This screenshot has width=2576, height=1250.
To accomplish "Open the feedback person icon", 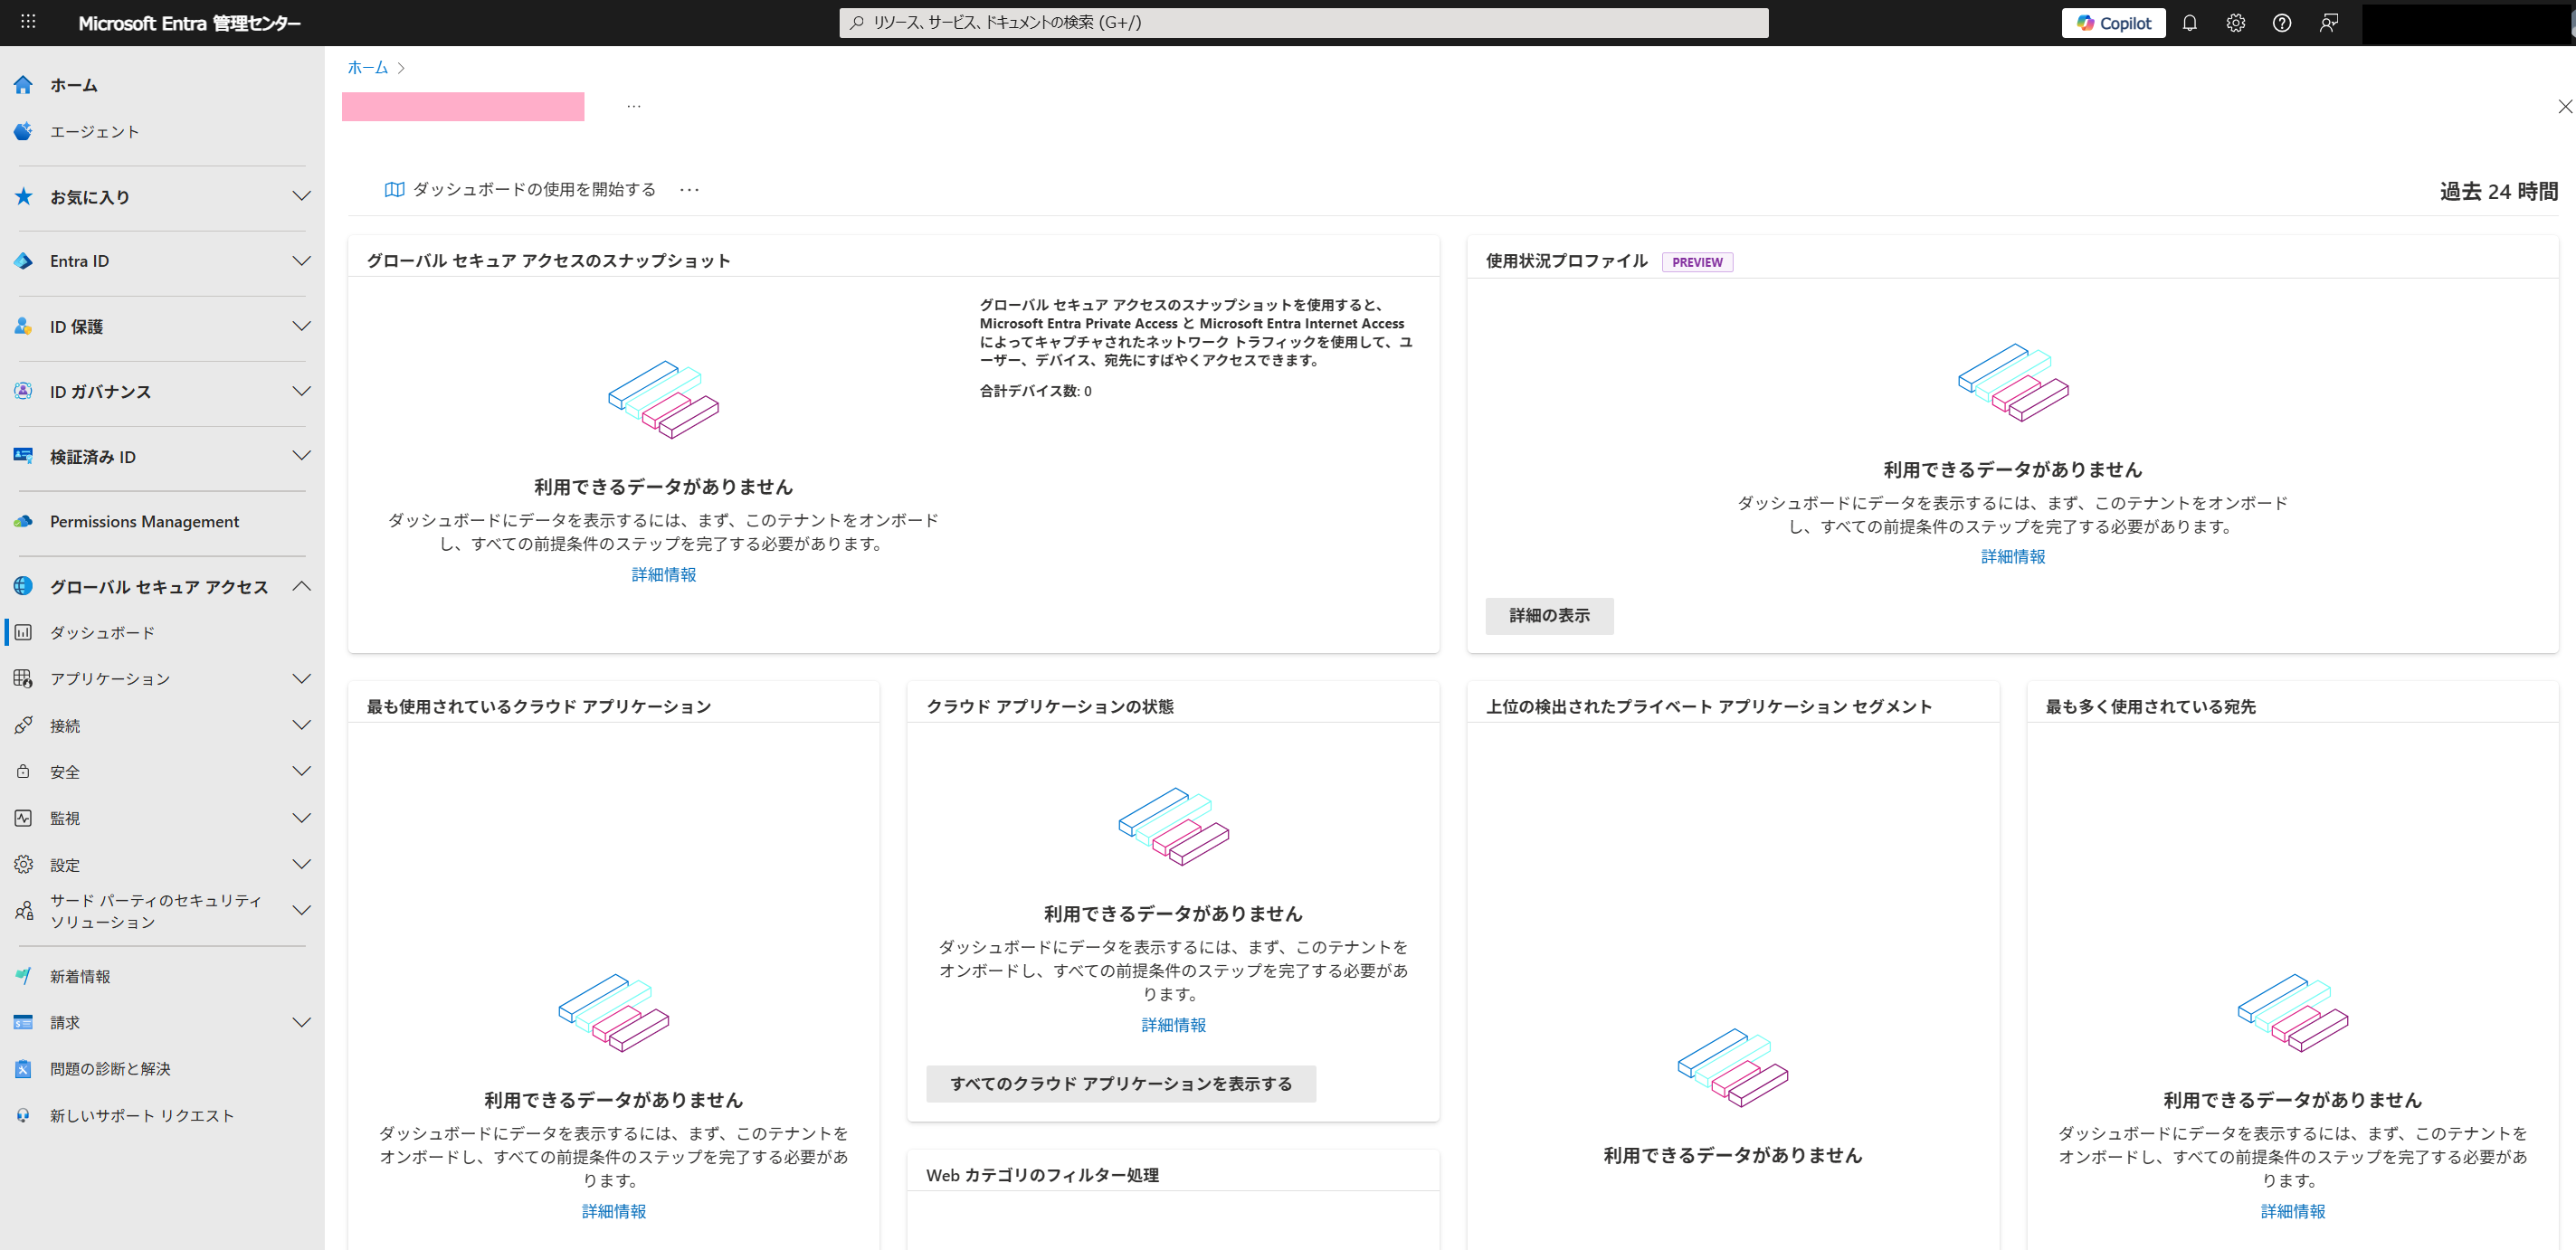I will pyautogui.click(x=2328, y=23).
